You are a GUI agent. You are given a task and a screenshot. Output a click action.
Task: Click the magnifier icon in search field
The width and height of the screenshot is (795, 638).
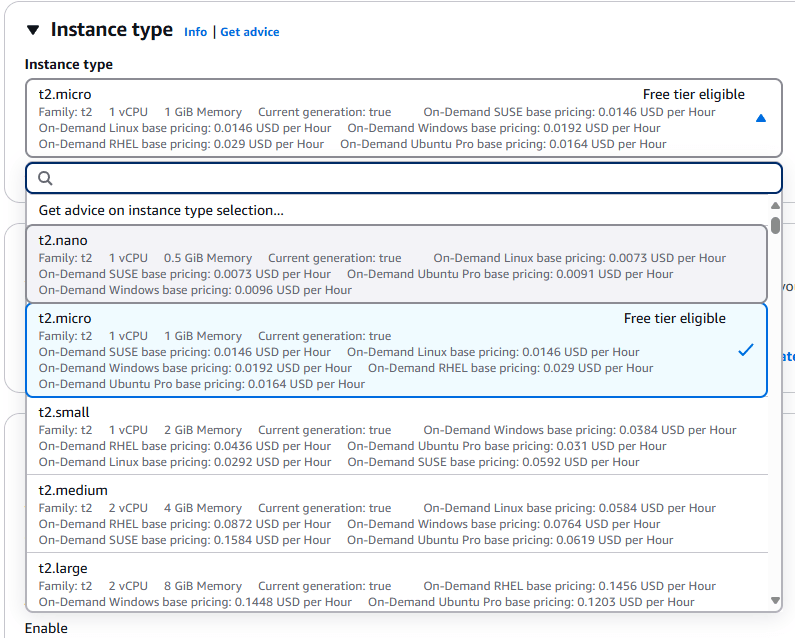[45, 179]
